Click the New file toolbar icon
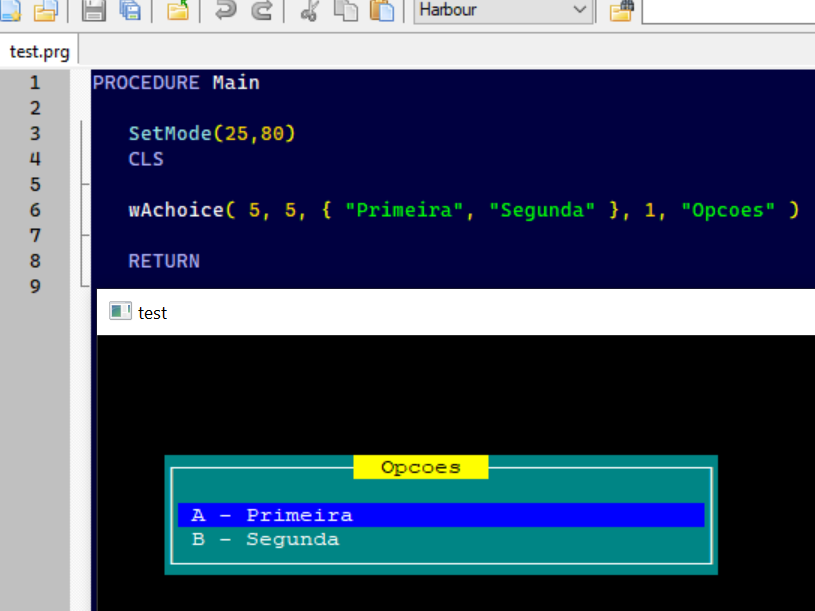The width and height of the screenshot is (815, 611). click(x=10, y=10)
